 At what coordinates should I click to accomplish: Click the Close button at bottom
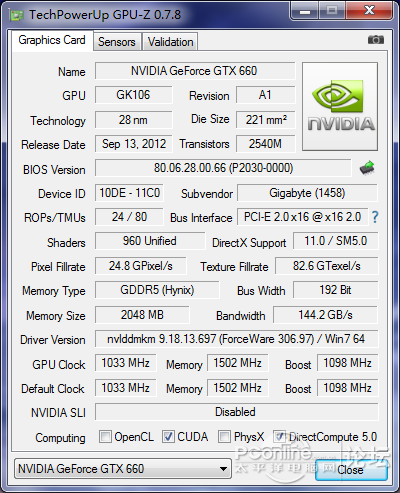point(351,470)
